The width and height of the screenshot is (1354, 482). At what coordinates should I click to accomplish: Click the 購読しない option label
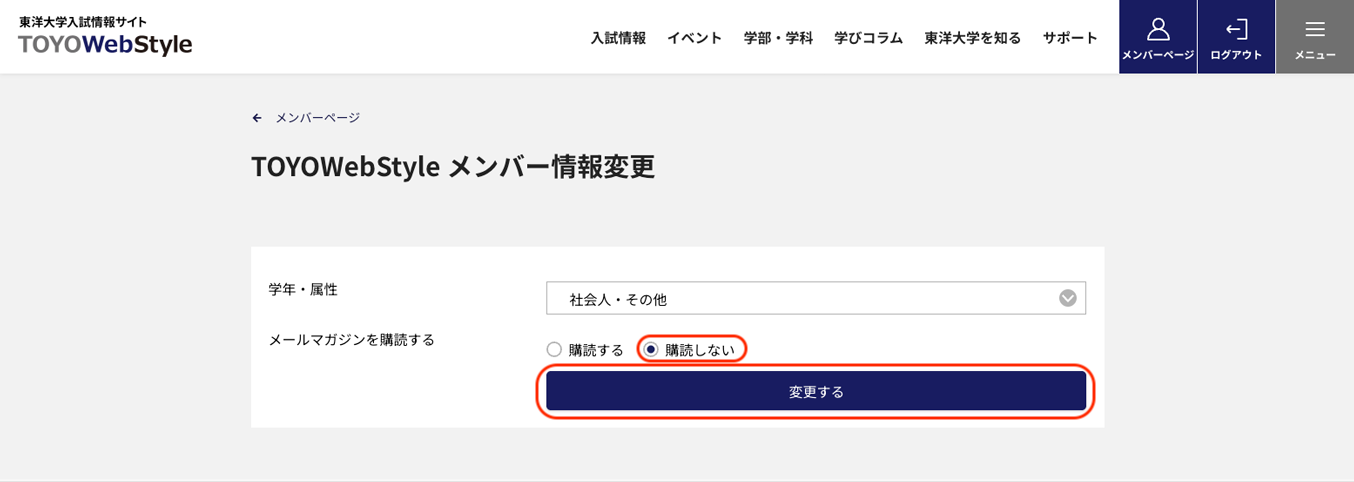pyautogui.click(x=700, y=350)
